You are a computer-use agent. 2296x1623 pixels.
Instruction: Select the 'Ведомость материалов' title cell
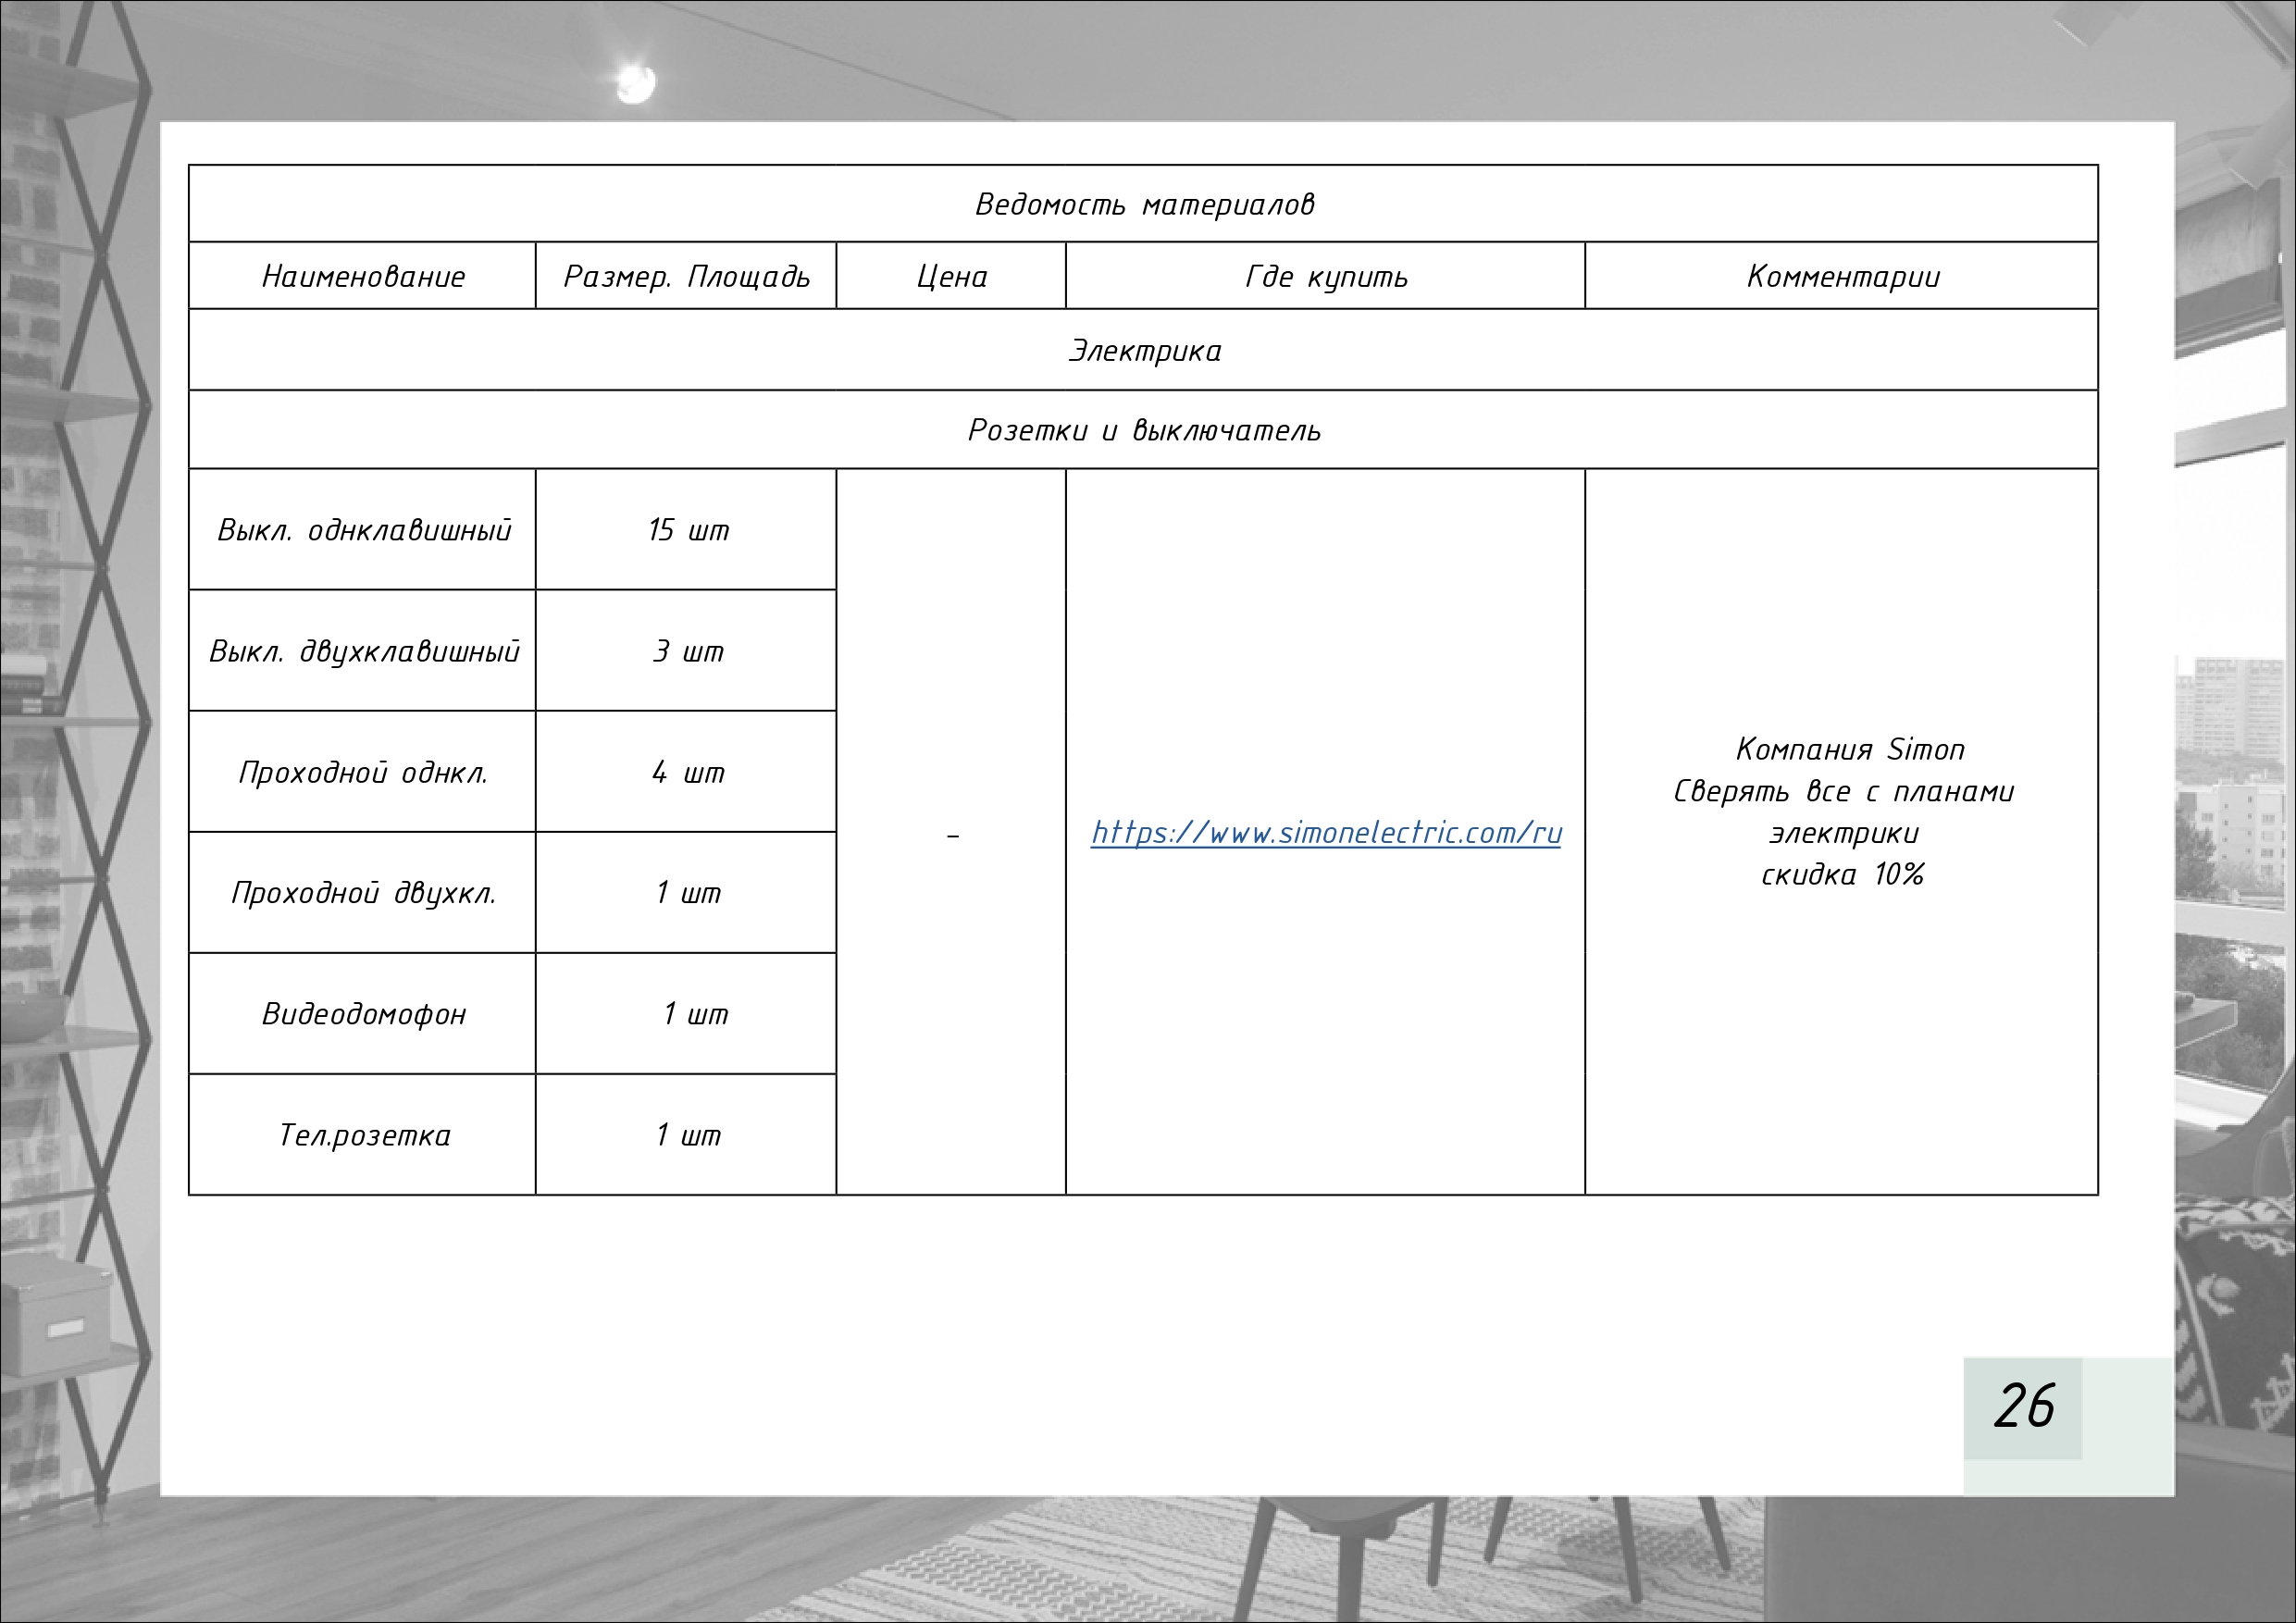click(1144, 205)
